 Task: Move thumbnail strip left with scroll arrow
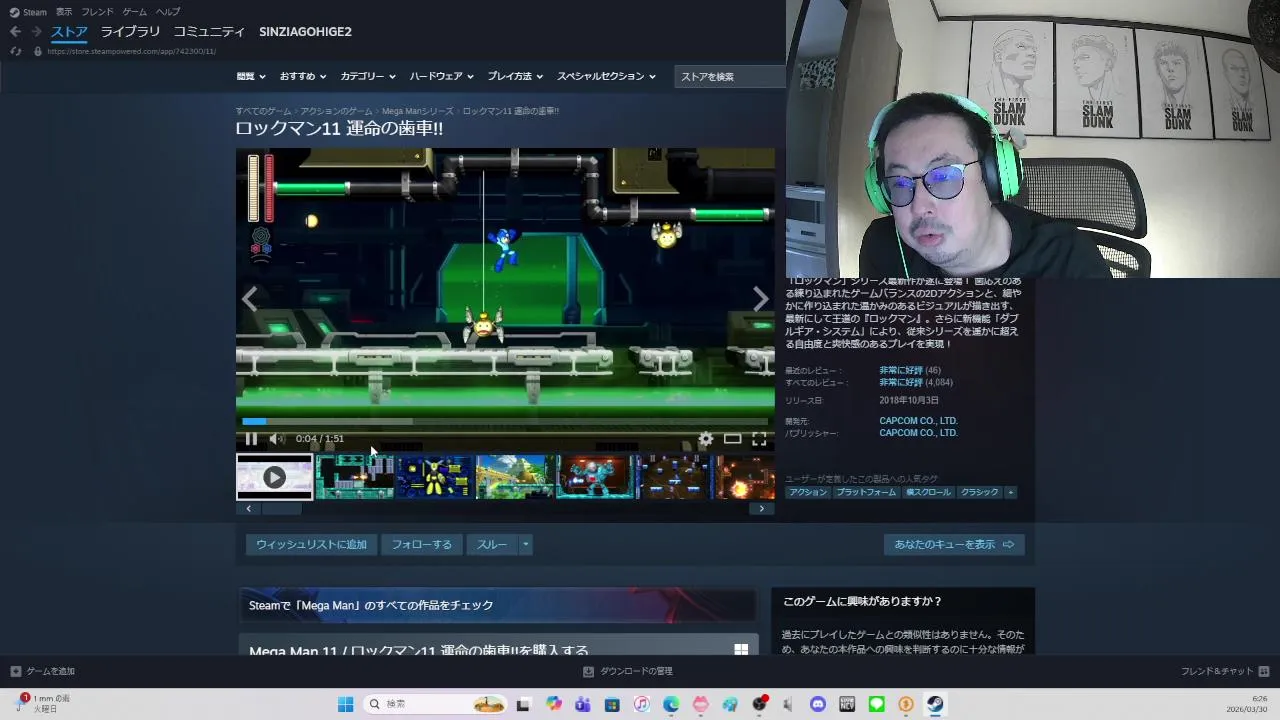(x=248, y=509)
